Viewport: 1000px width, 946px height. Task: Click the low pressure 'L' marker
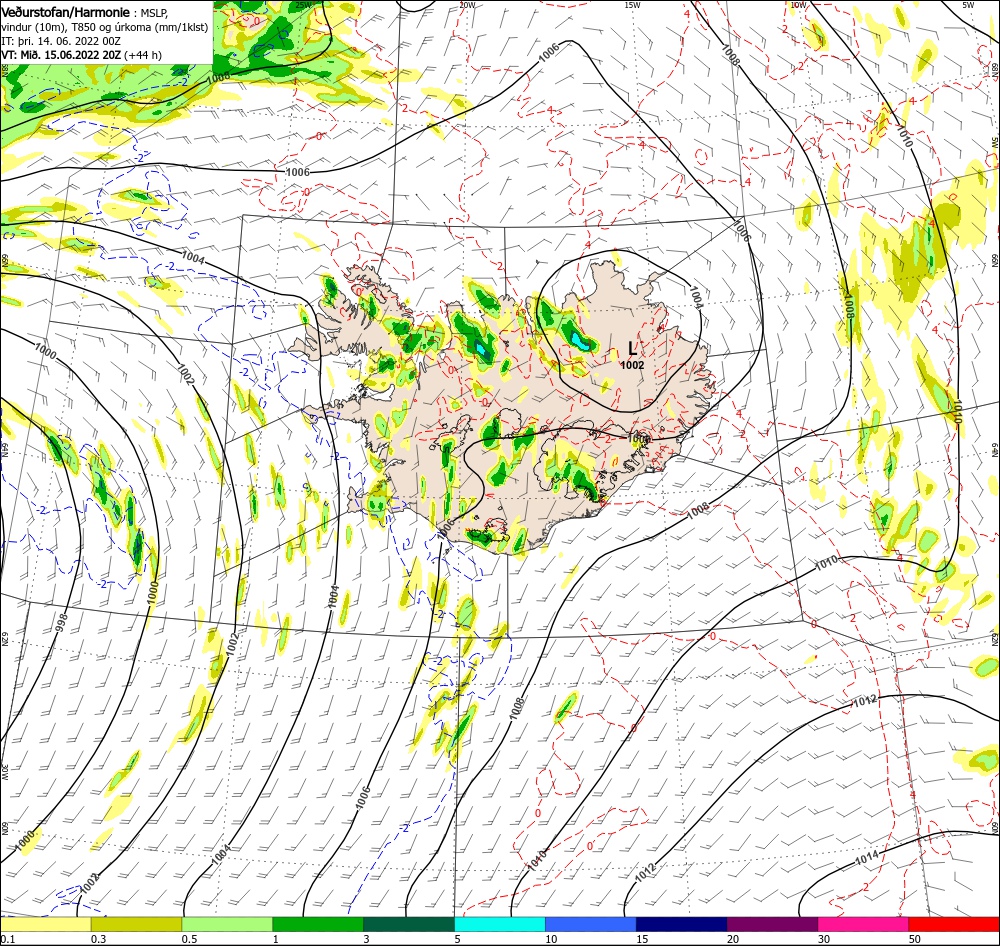(x=632, y=348)
